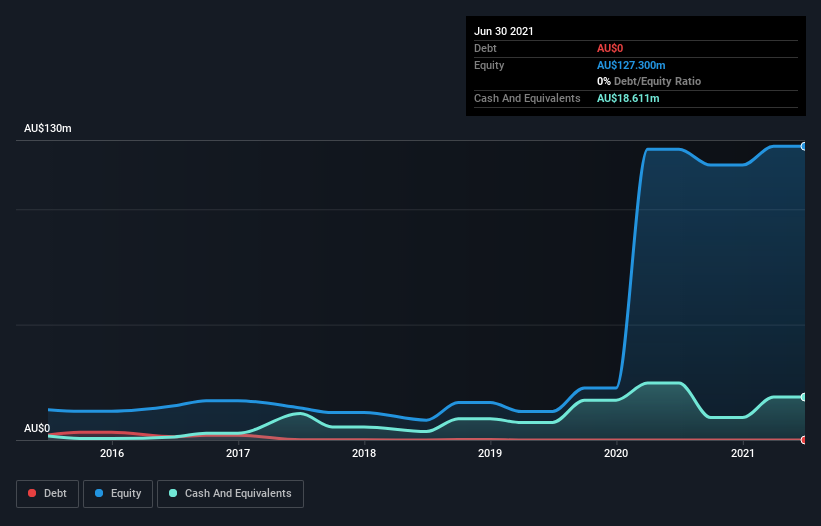Toggle the Debt series legend button
821x526 pixels.
click(x=47, y=494)
